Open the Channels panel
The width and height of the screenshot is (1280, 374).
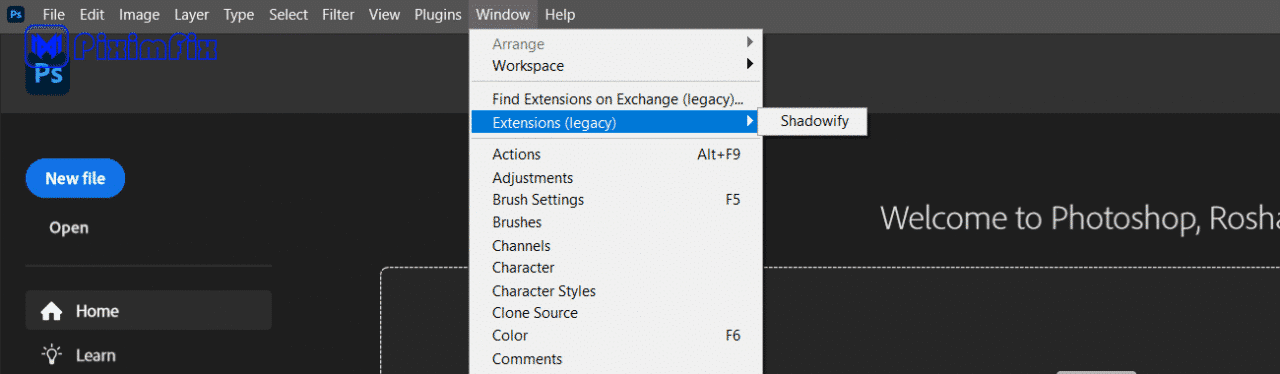point(616,246)
